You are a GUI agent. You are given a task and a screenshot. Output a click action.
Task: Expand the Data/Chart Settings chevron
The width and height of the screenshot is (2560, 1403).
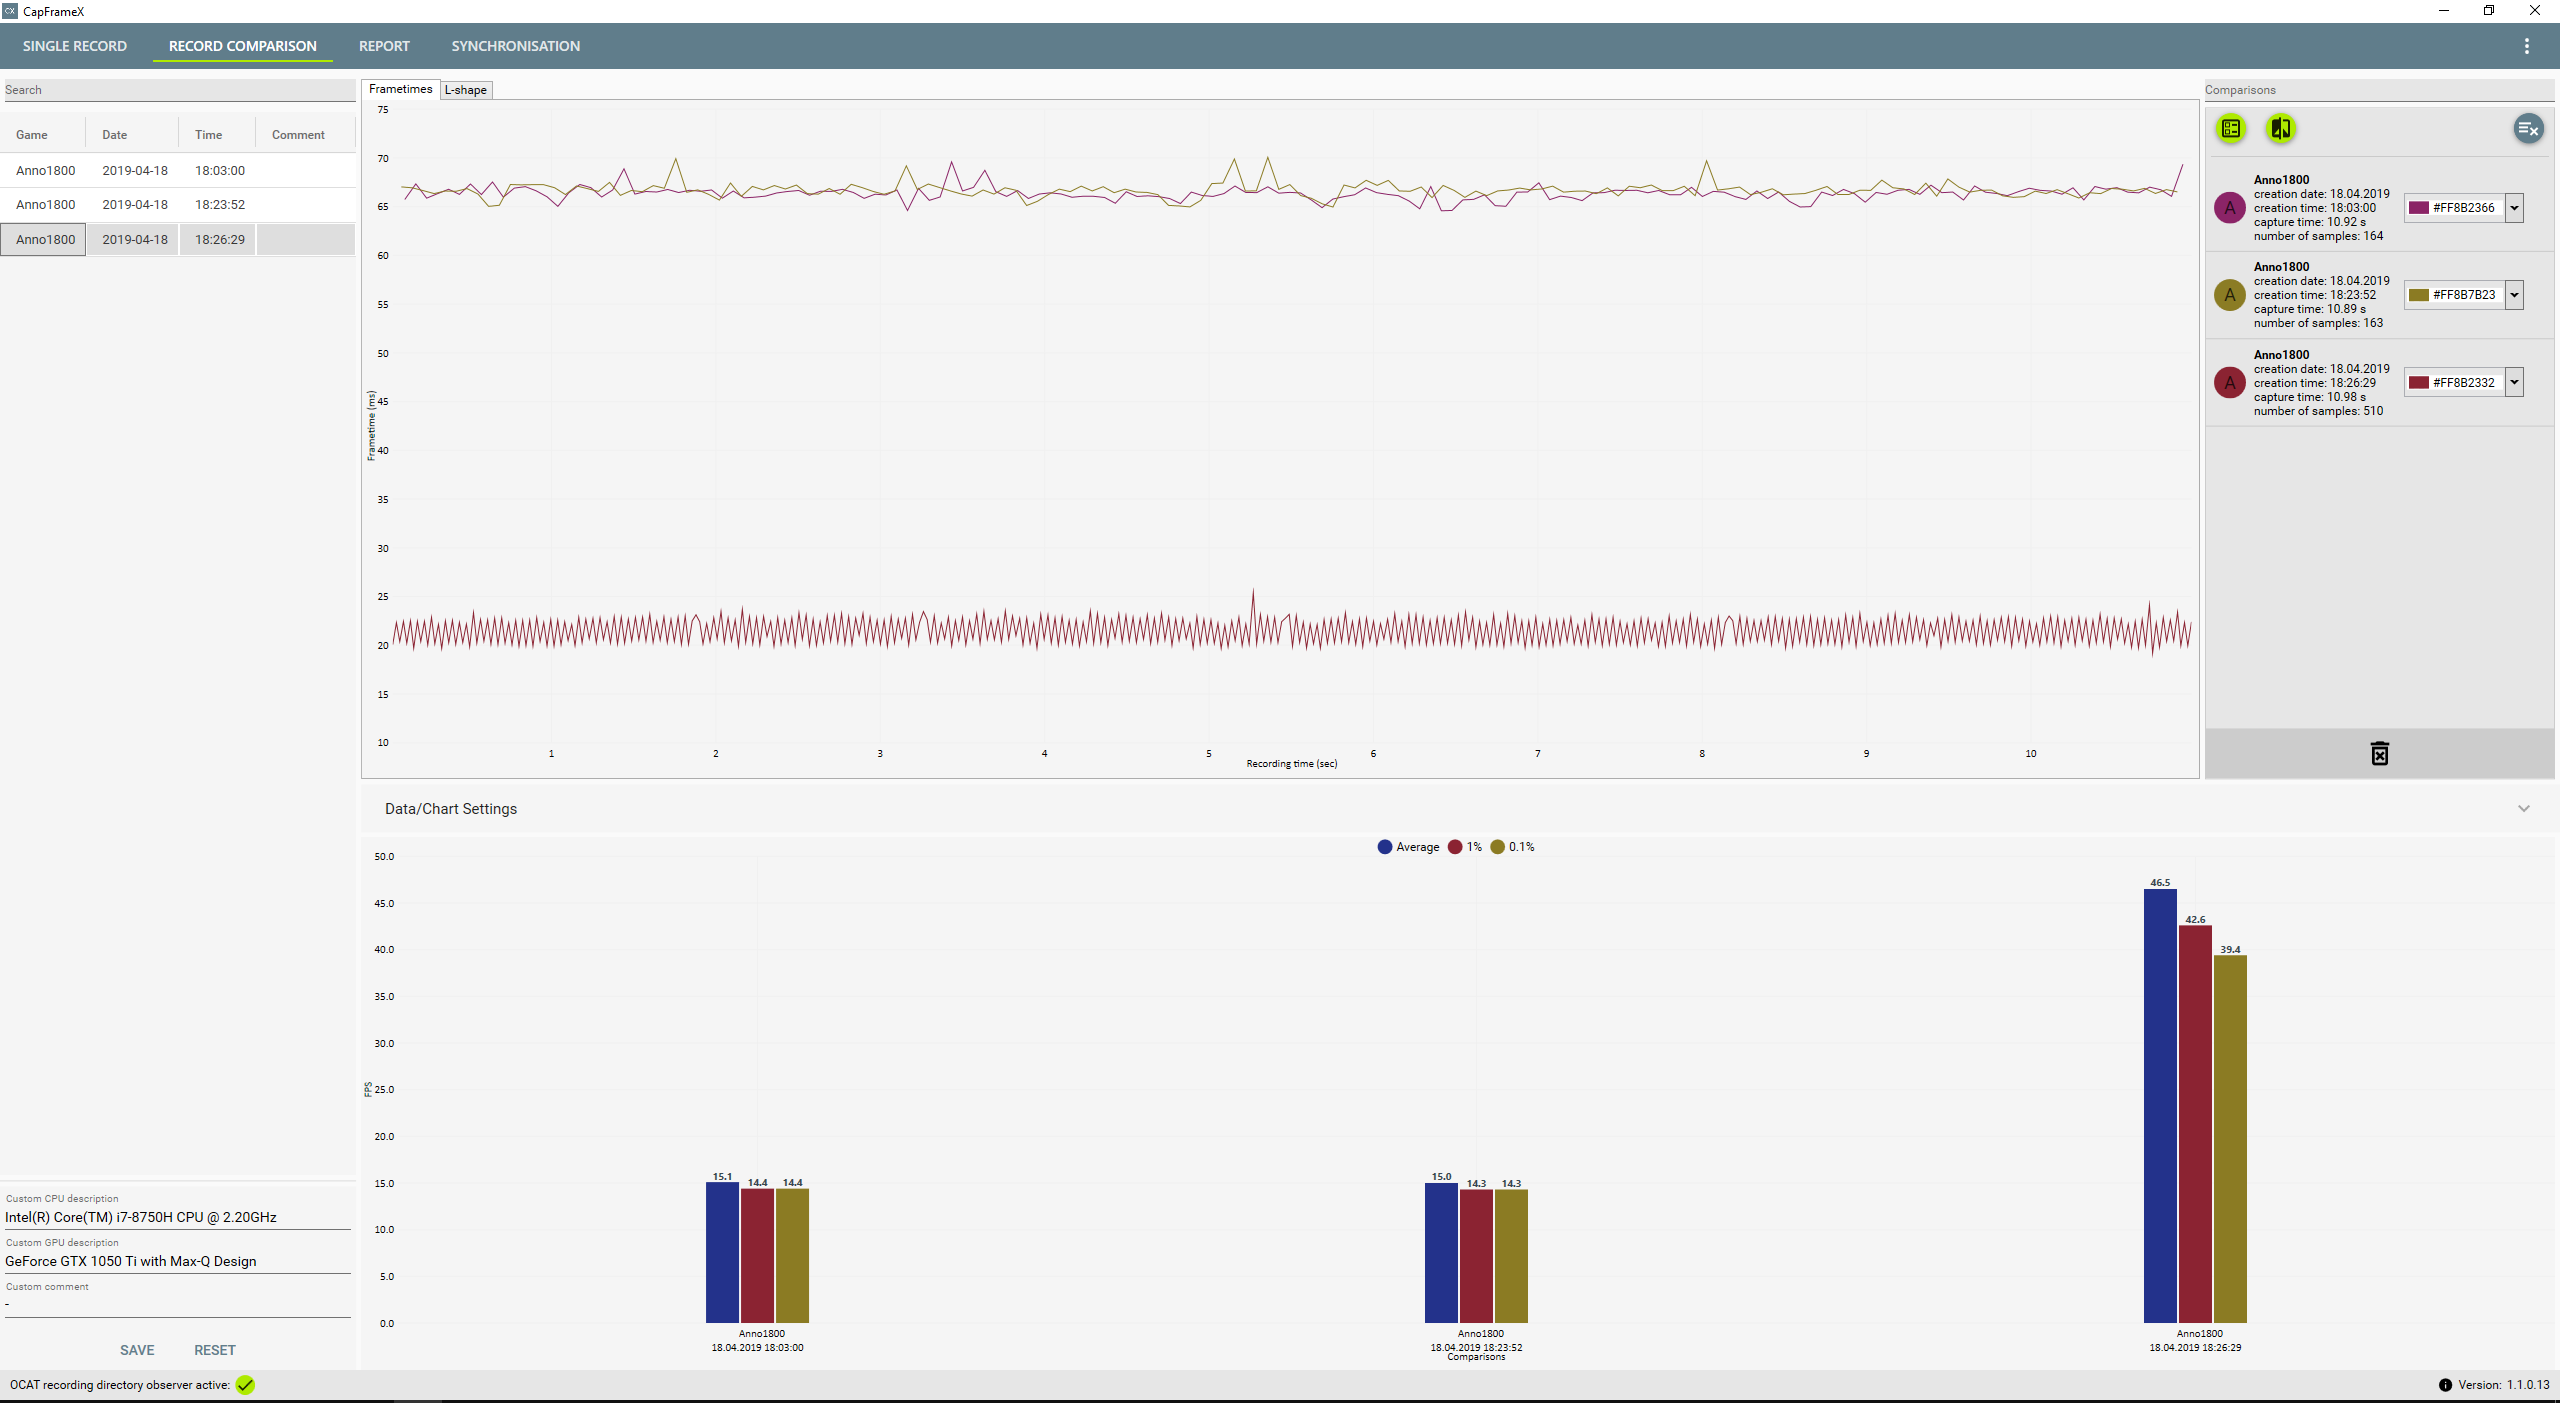pyautogui.click(x=2523, y=809)
